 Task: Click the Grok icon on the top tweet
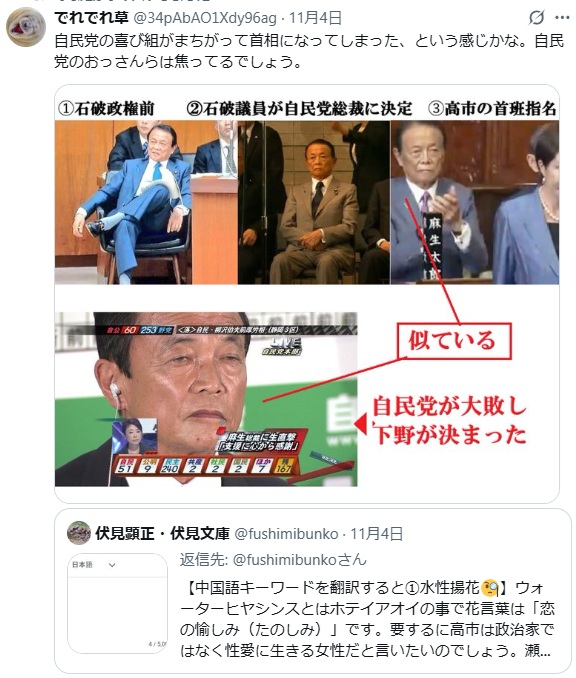pos(536,17)
